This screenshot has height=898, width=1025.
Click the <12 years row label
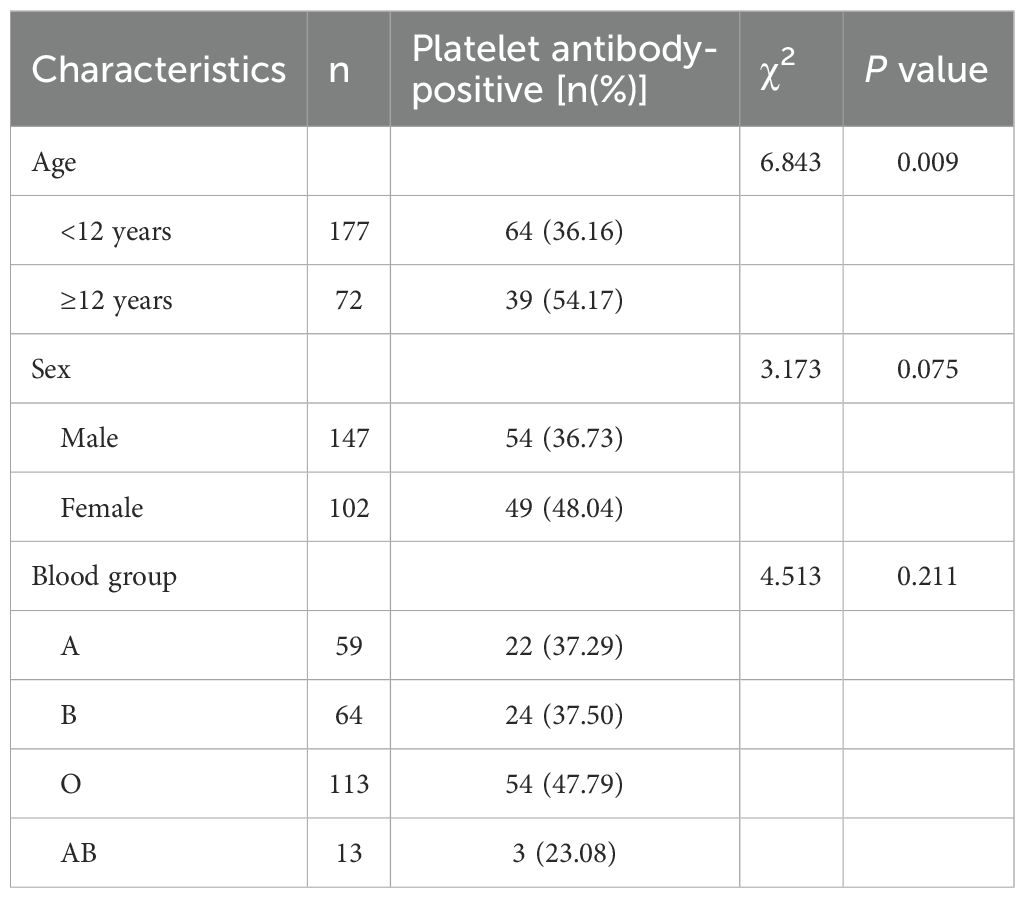pos(115,231)
